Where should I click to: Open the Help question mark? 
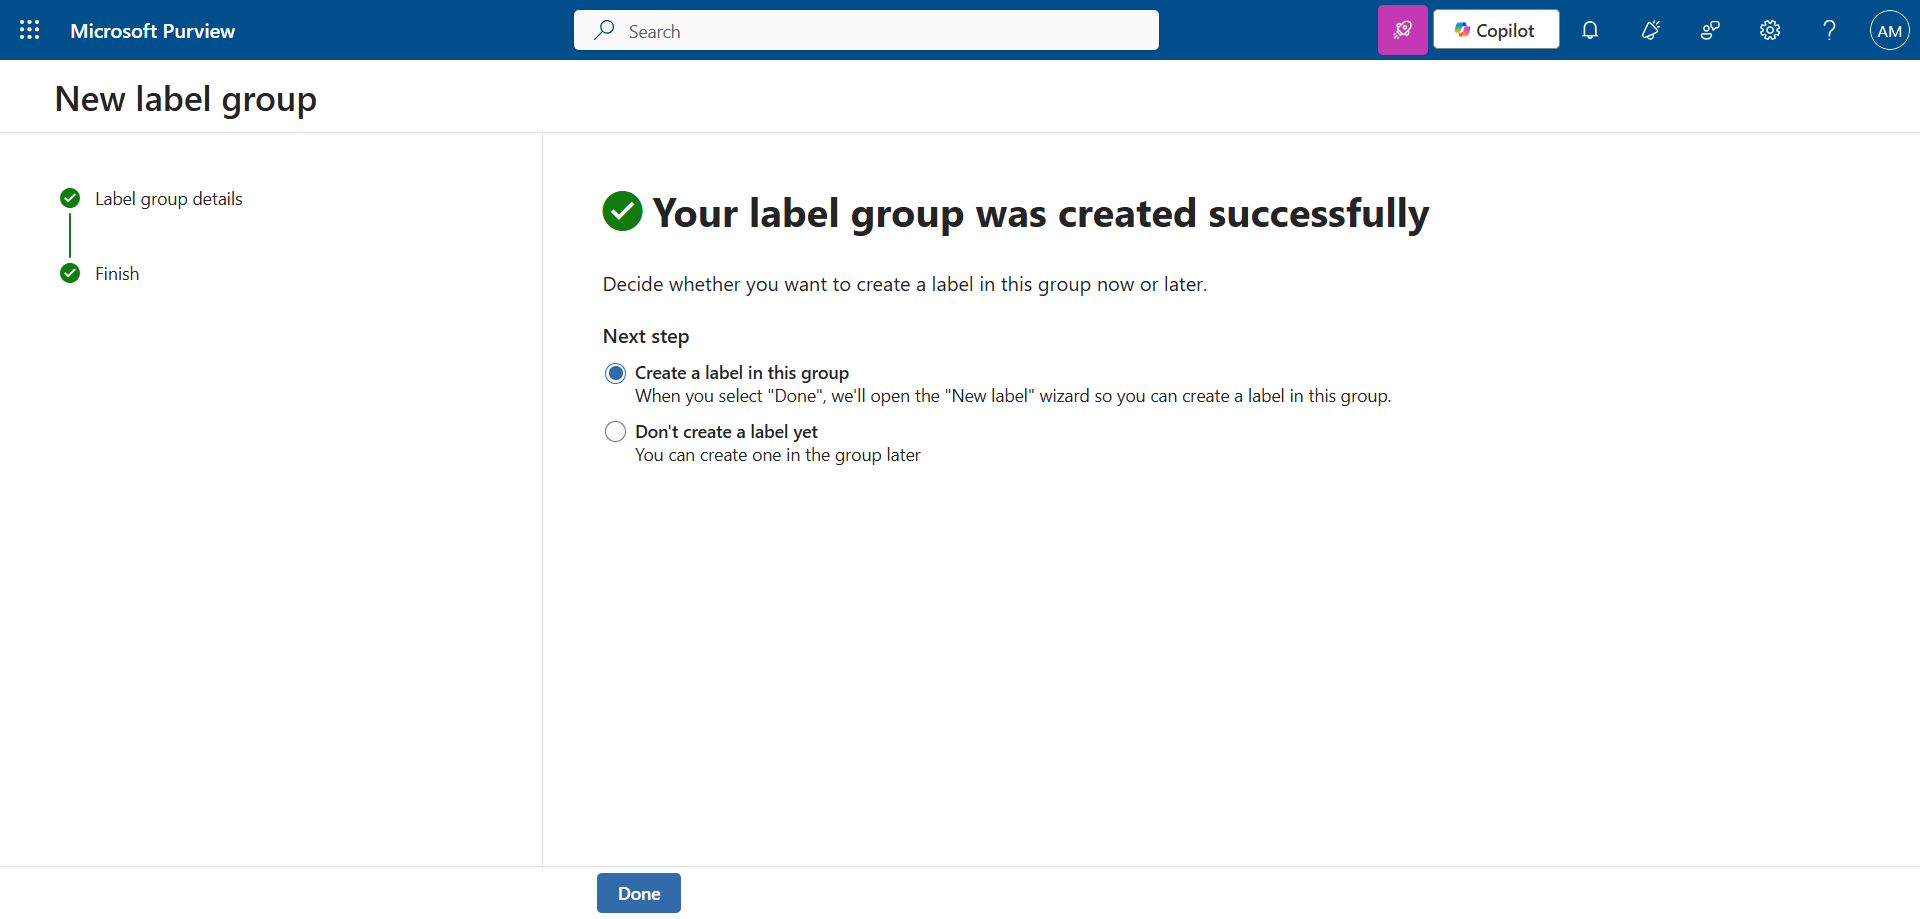click(1829, 30)
